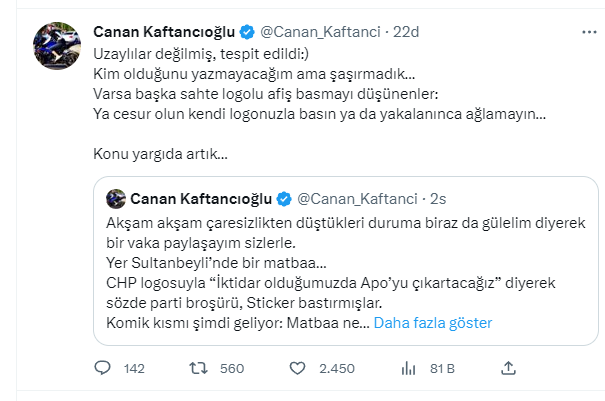The image size is (605, 401).
Task: Click the 142 reply count
Action: (134, 369)
